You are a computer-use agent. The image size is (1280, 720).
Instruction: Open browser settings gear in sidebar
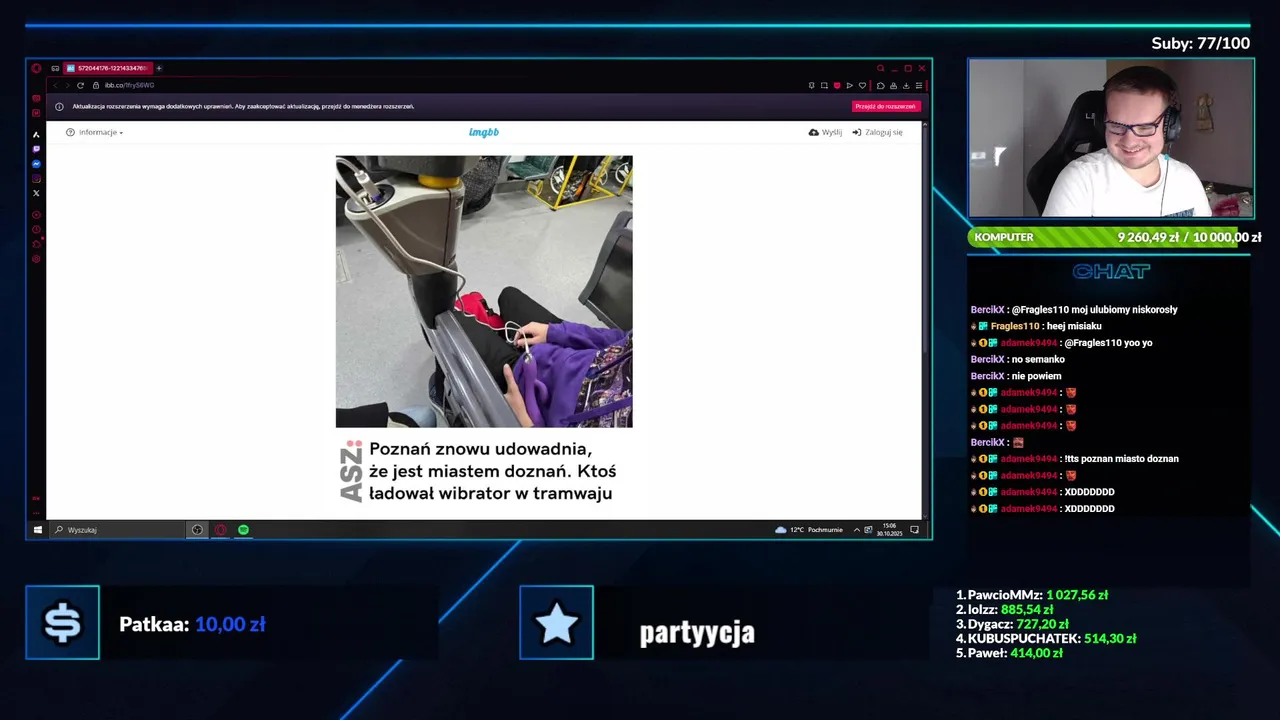click(36, 259)
